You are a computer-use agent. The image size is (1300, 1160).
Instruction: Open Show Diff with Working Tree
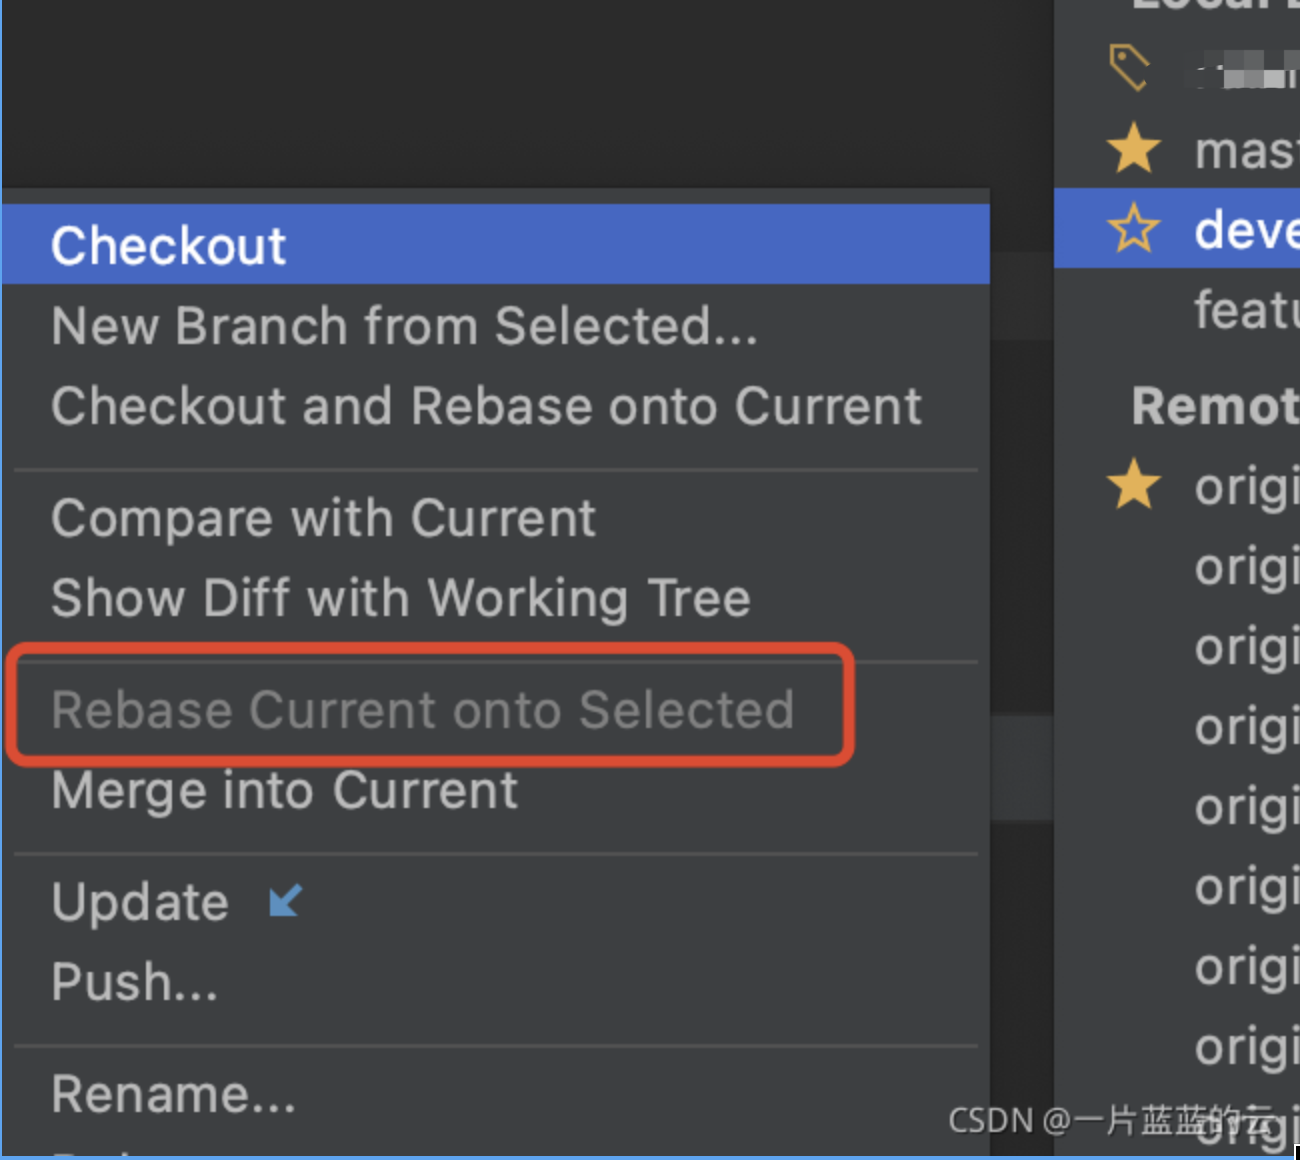click(x=401, y=598)
